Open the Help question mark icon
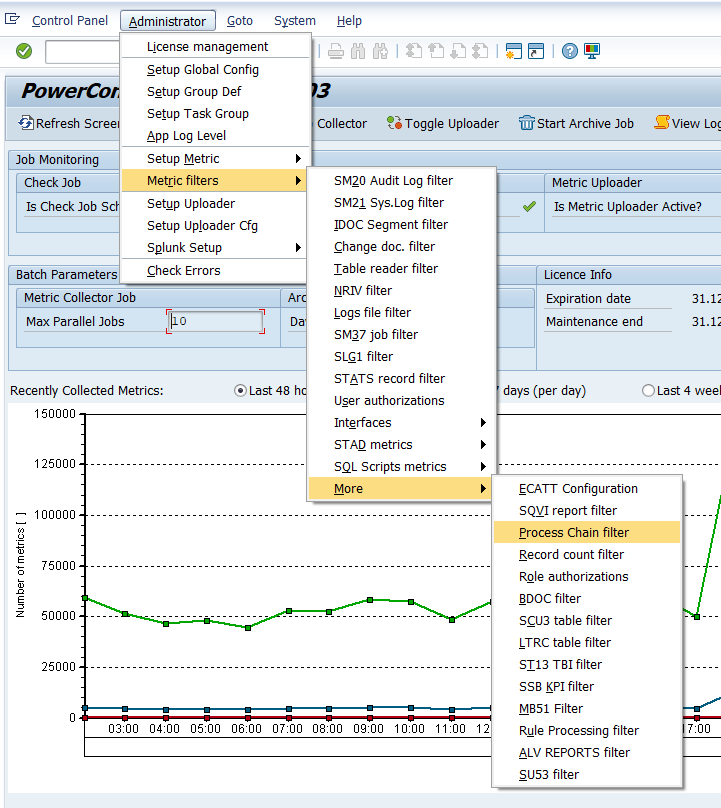Image resolution: width=721 pixels, height=808 pixels. pyautogui.click(x=569, y=51)
